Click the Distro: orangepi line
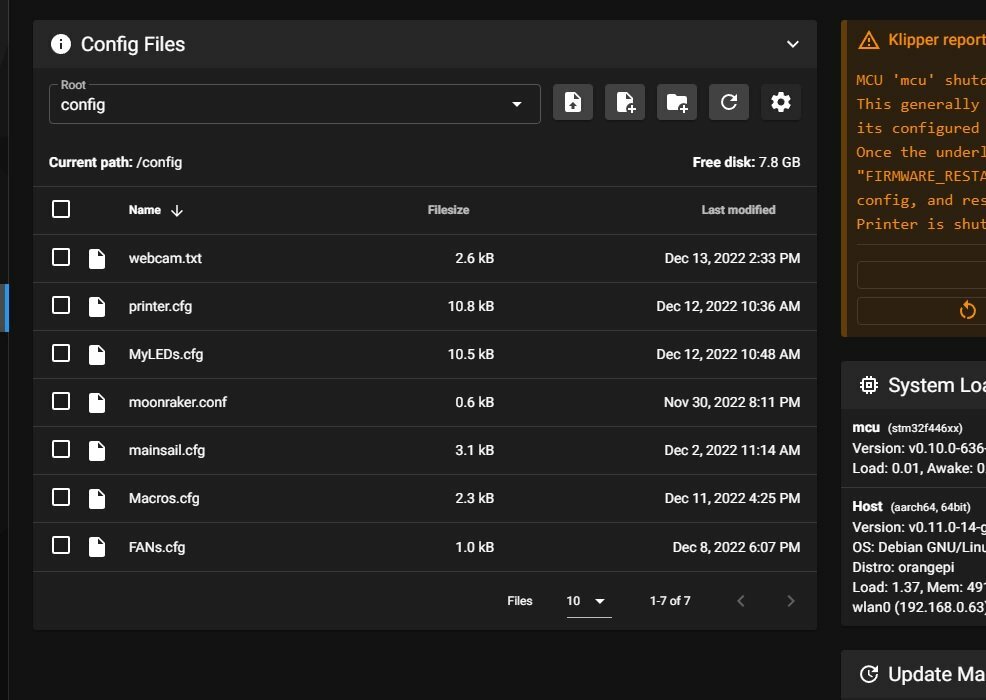 click(x=903, y=567)
